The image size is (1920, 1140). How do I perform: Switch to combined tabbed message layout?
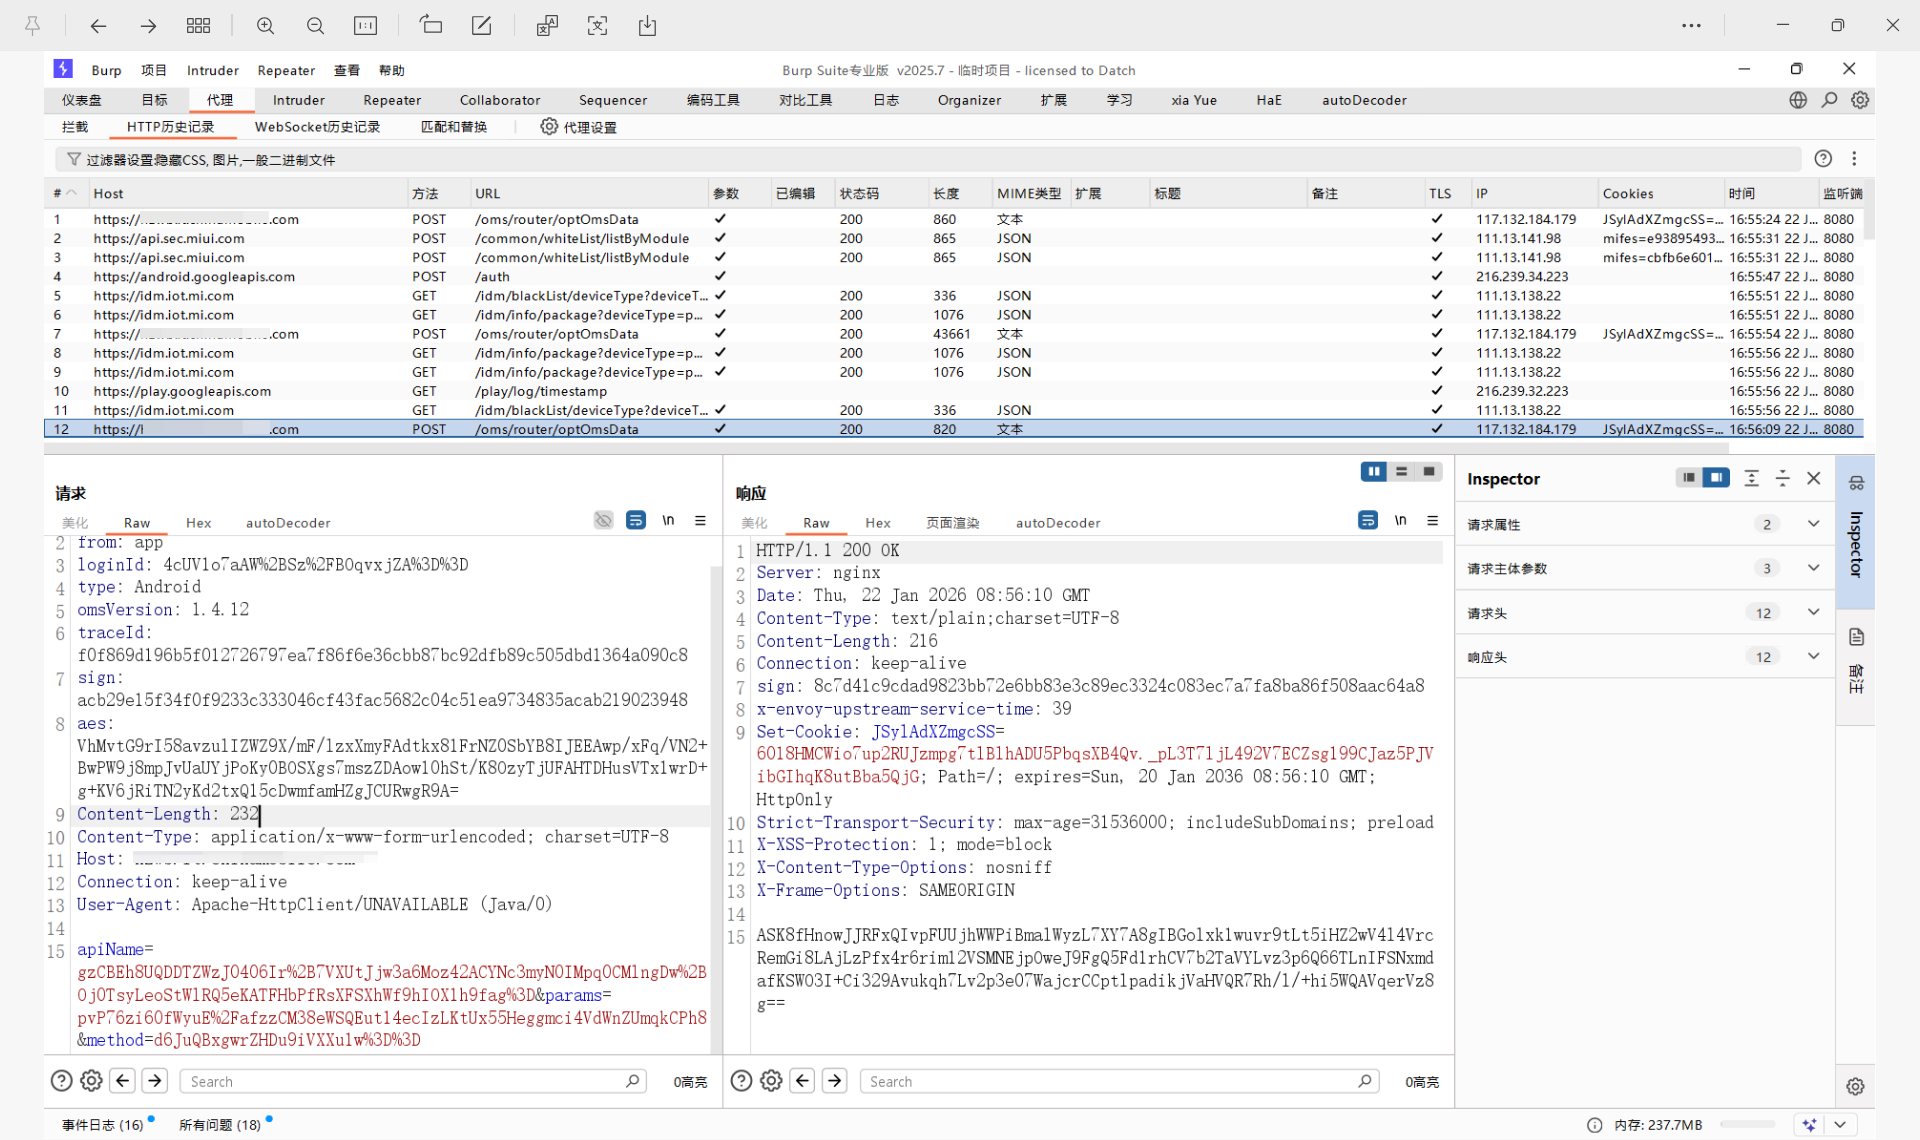1429,471
